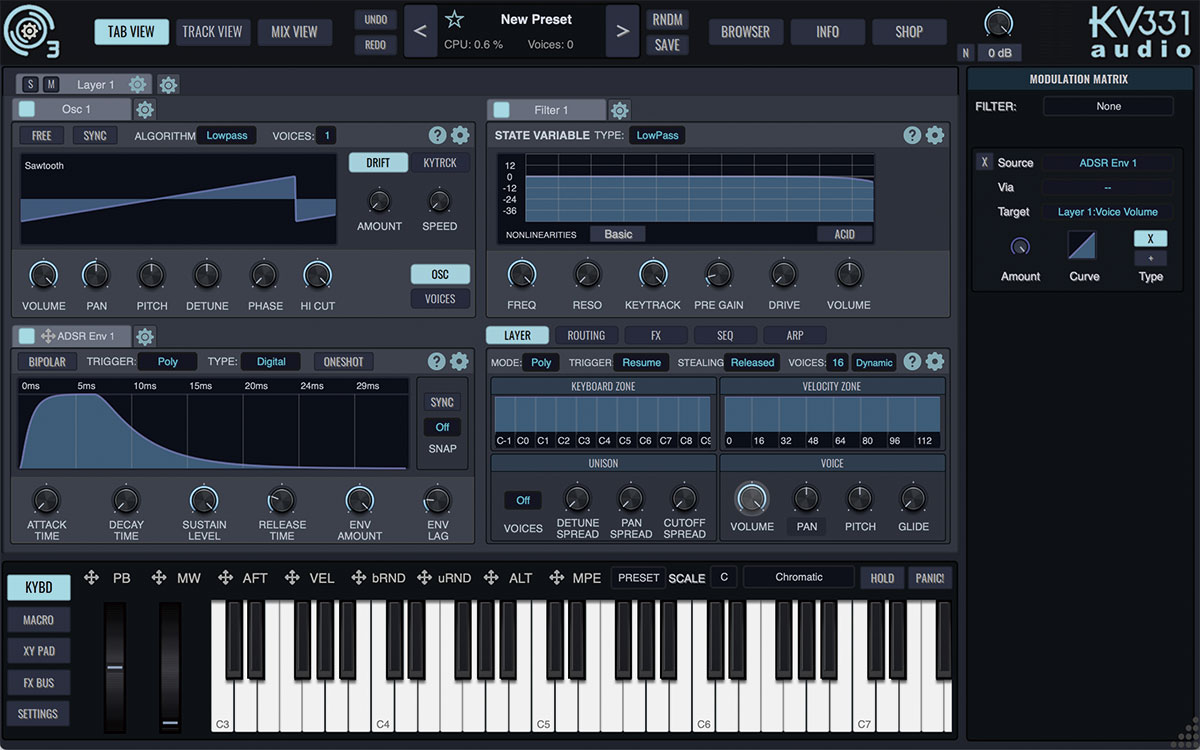Click the RNDM randomize button
The image size is (1200, 750).
[667, 20]
